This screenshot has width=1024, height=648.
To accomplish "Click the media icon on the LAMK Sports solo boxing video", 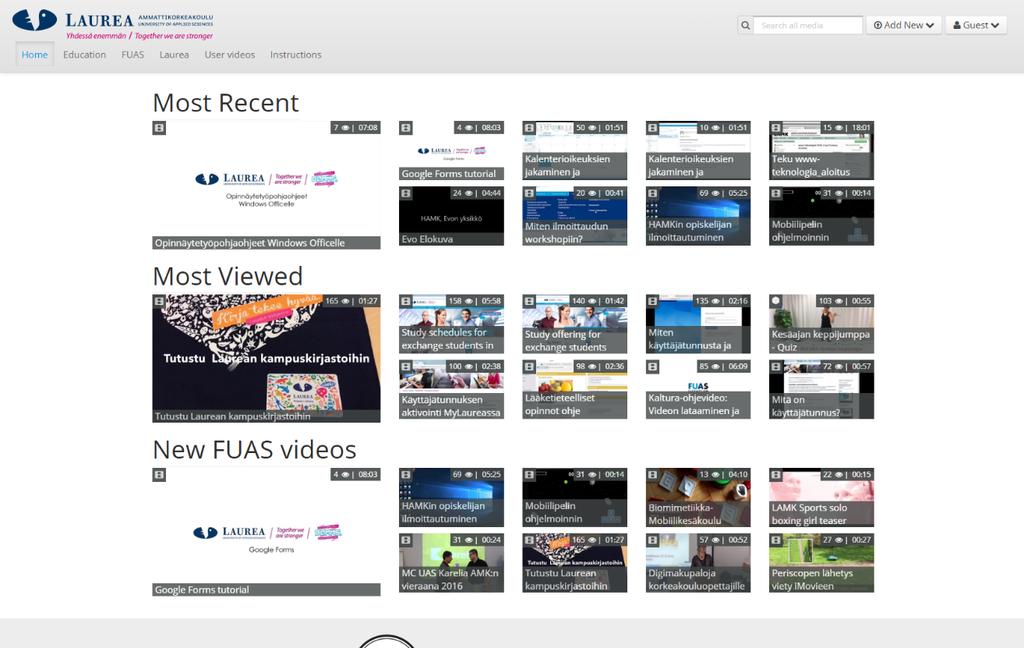I will coord(776,475).
